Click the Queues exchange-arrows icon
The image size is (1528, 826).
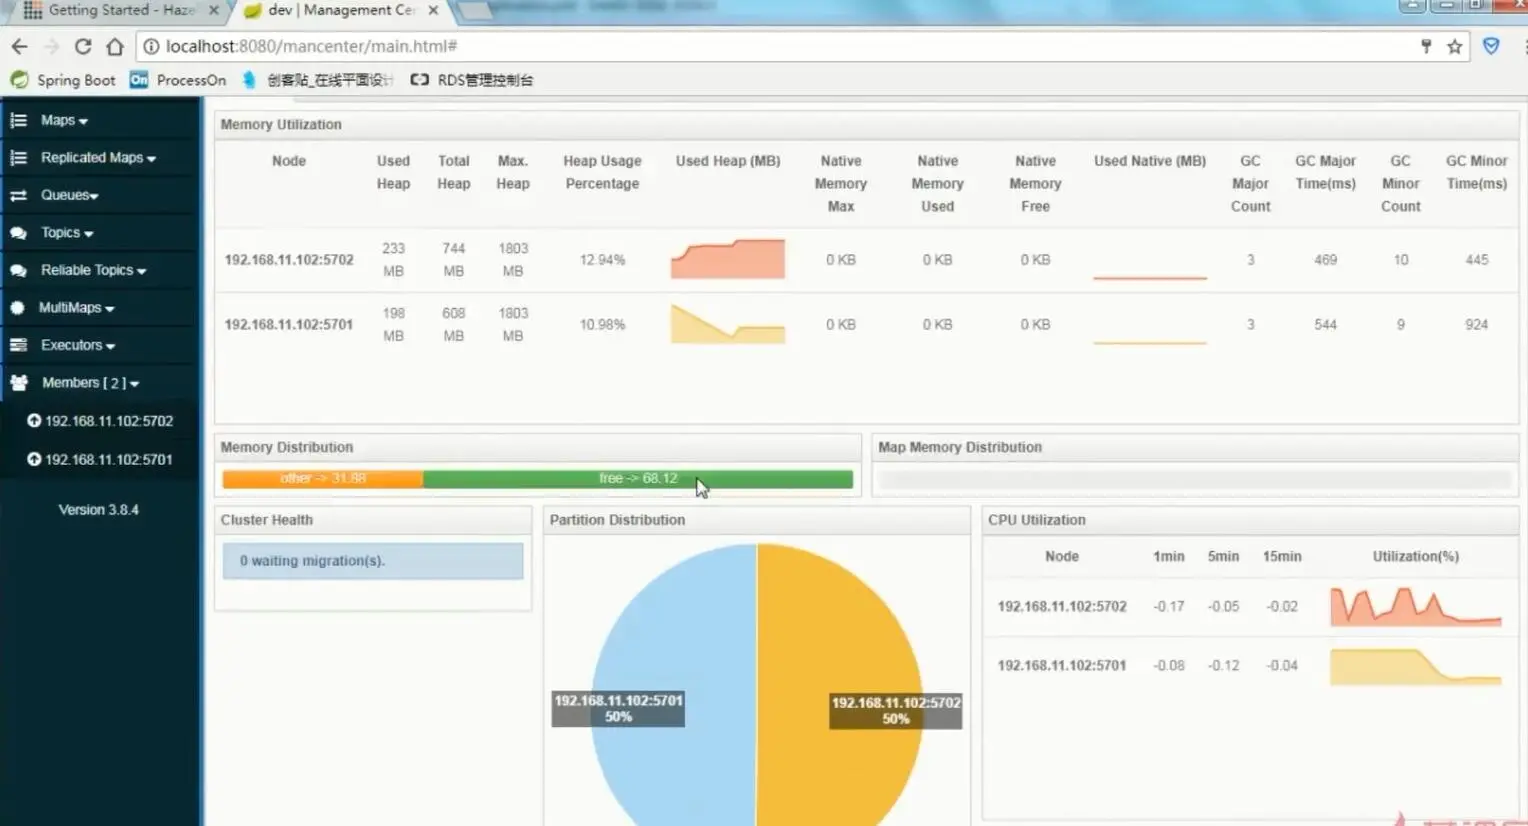18,195
